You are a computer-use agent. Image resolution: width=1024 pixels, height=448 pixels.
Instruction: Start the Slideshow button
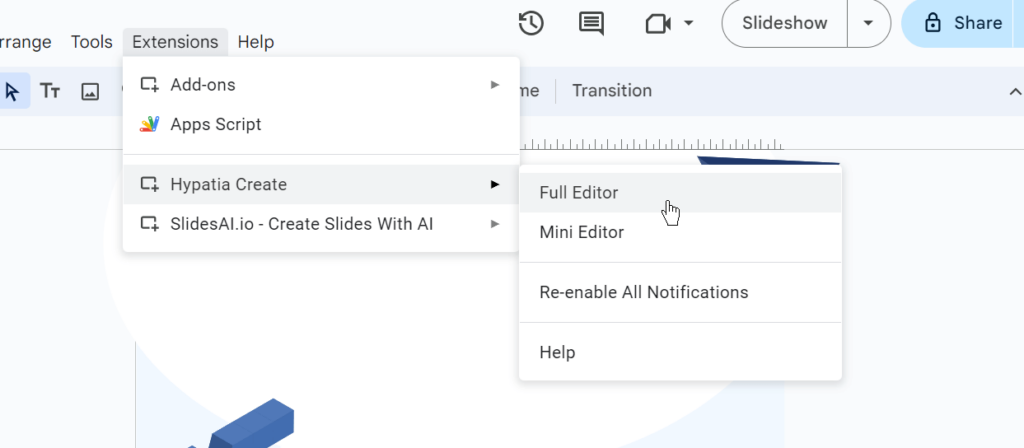(785, 23)
